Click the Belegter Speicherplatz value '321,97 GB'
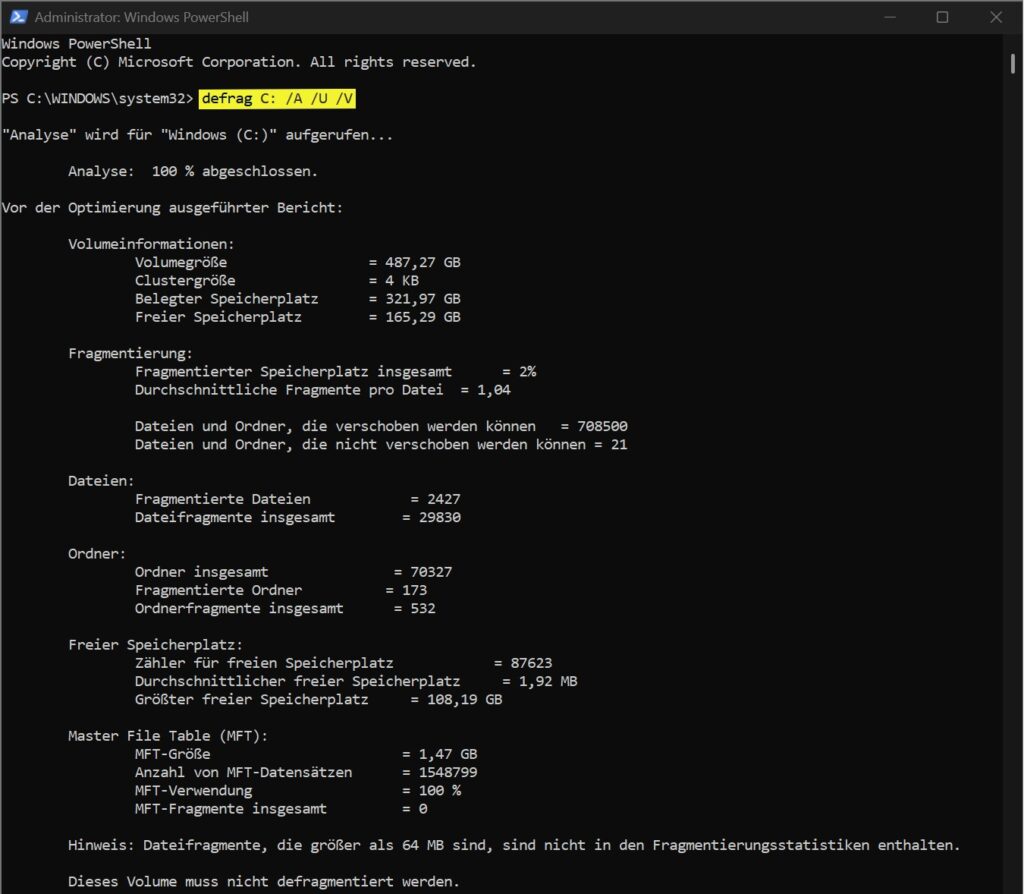Image resolution: width=1024 pixels, height=894 pixels. pyautogui.click(x=423, y=299)
